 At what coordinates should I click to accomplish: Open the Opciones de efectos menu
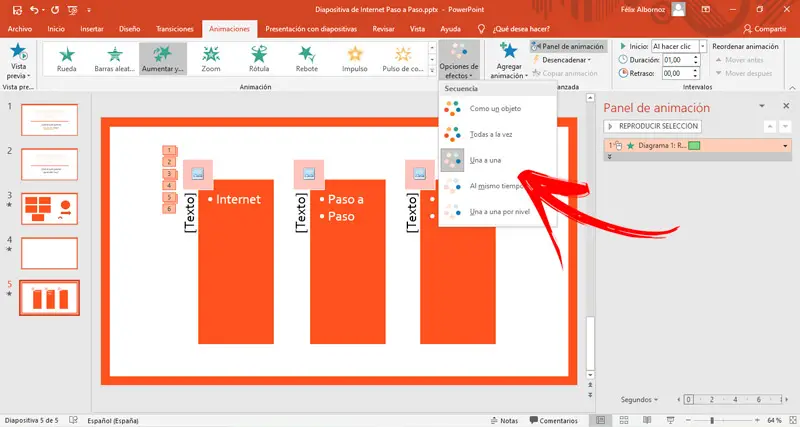459,60
